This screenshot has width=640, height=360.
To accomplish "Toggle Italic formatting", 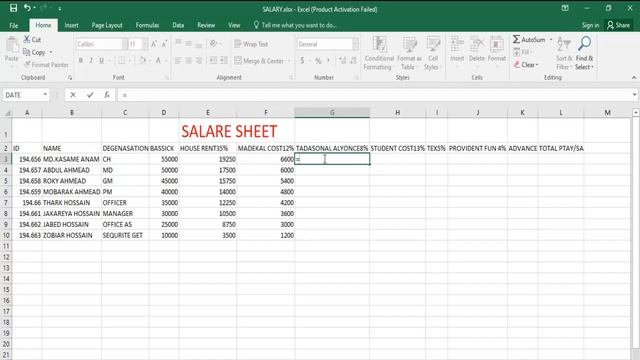I will coord(91,60).
